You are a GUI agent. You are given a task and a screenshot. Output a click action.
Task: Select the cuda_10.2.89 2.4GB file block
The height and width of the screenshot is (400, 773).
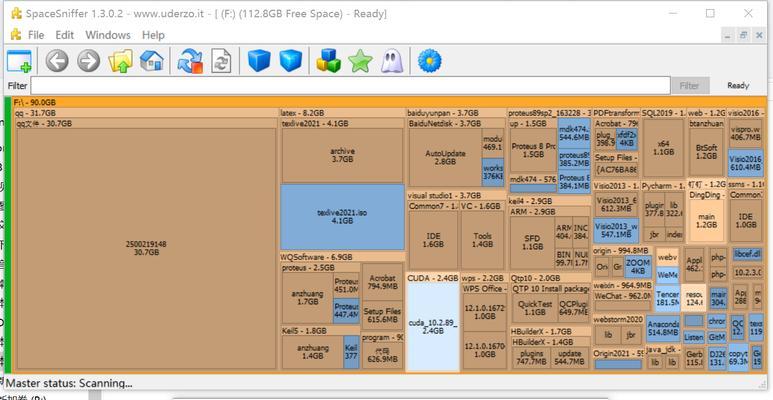click(x=433, y=326)
